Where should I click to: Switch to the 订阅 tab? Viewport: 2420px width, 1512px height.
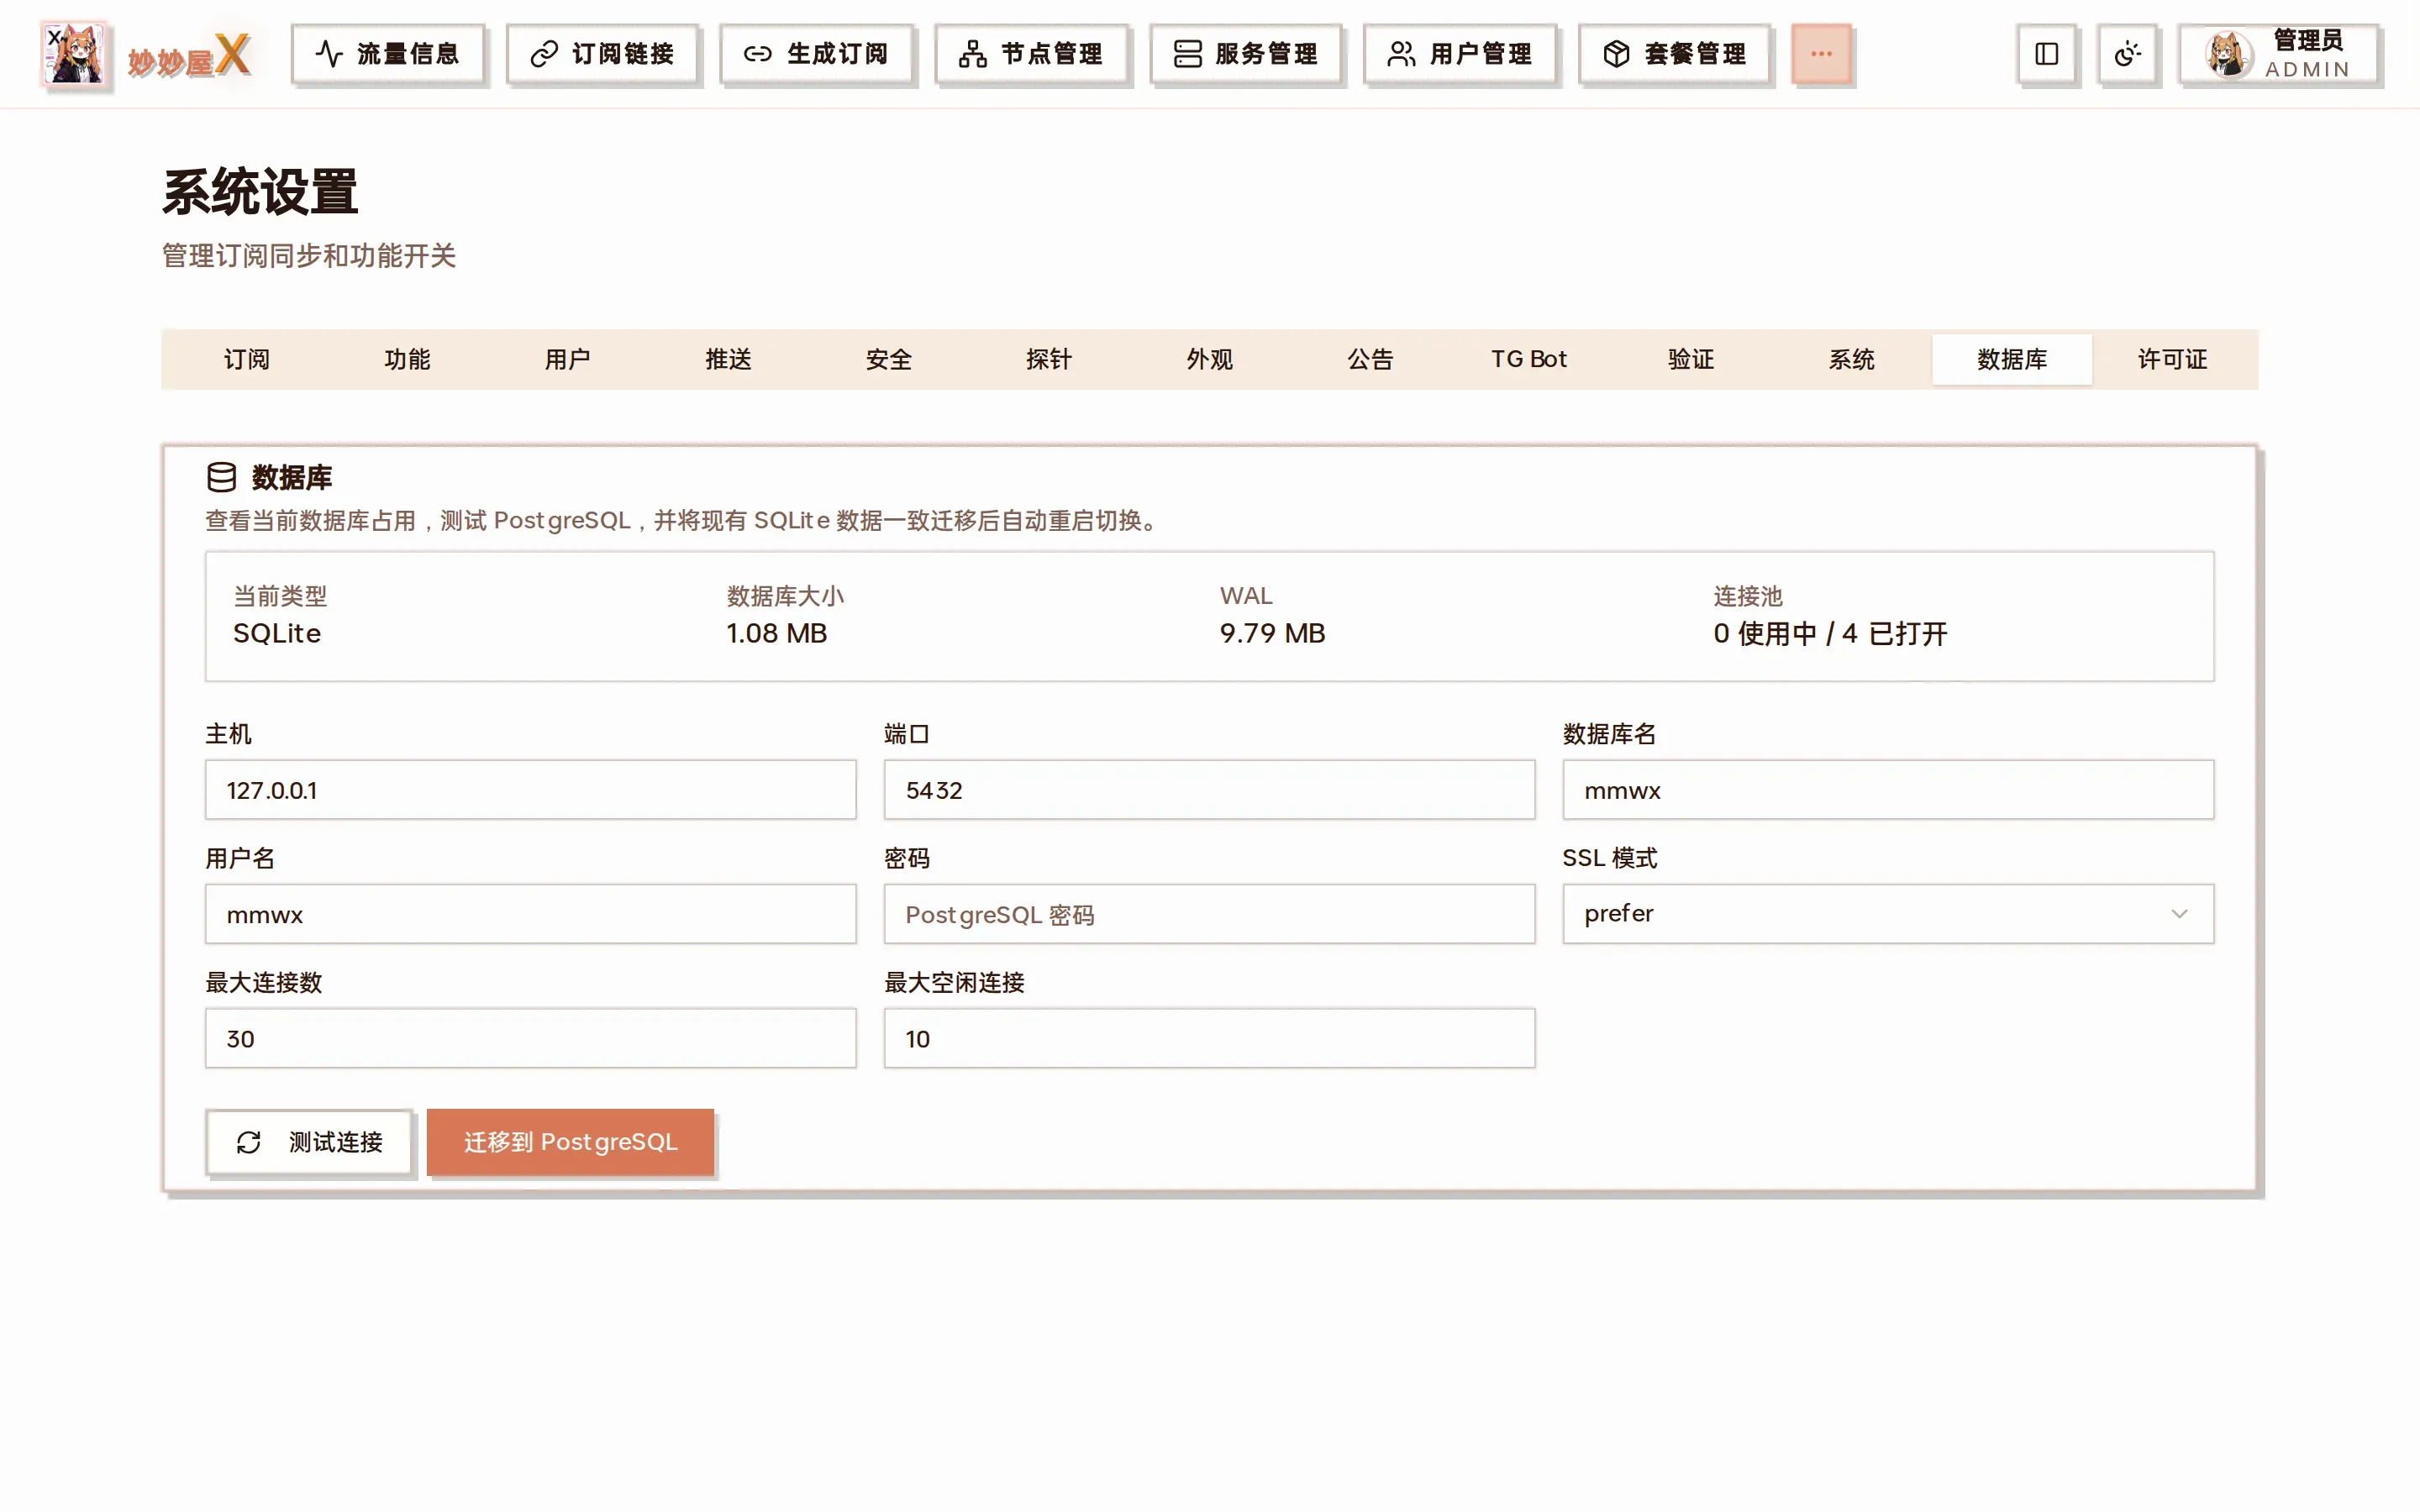pos(247,359)
